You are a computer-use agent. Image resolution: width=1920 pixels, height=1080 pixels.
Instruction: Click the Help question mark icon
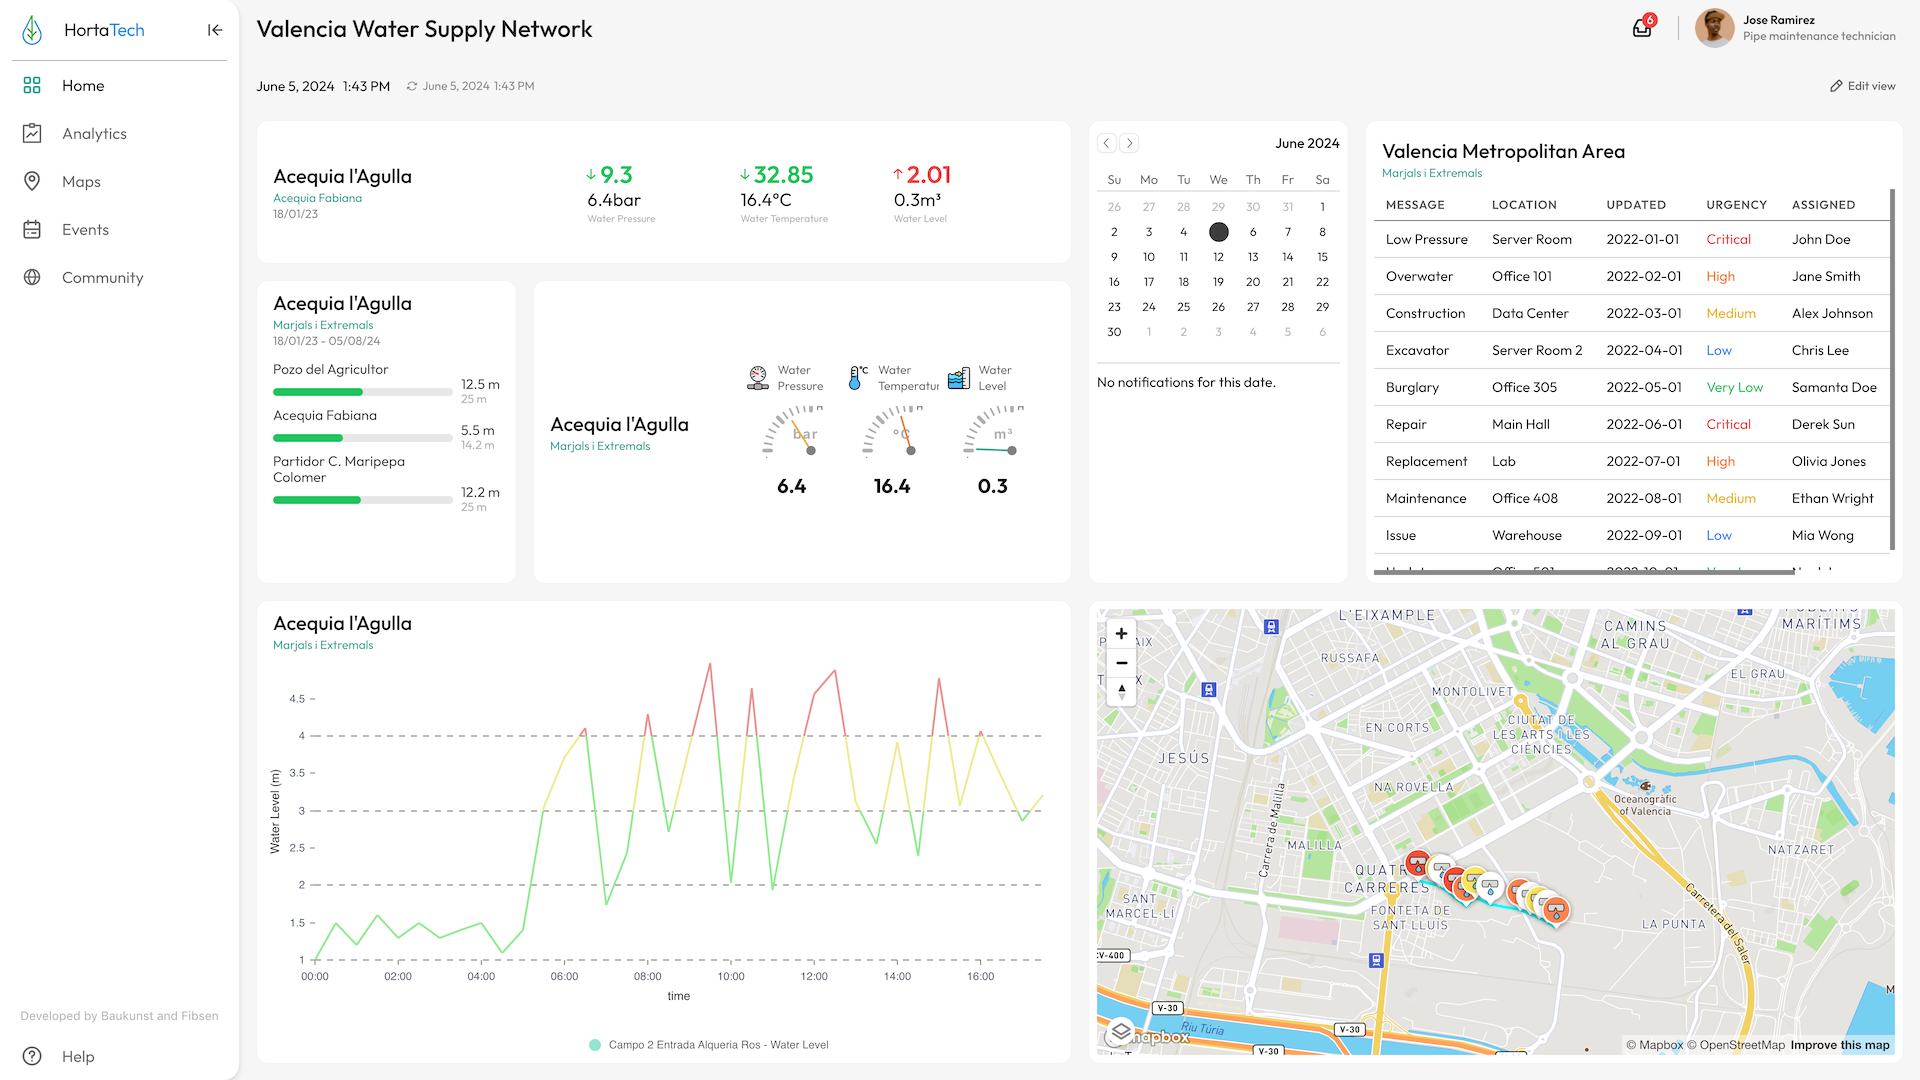tap(32, 1056)
